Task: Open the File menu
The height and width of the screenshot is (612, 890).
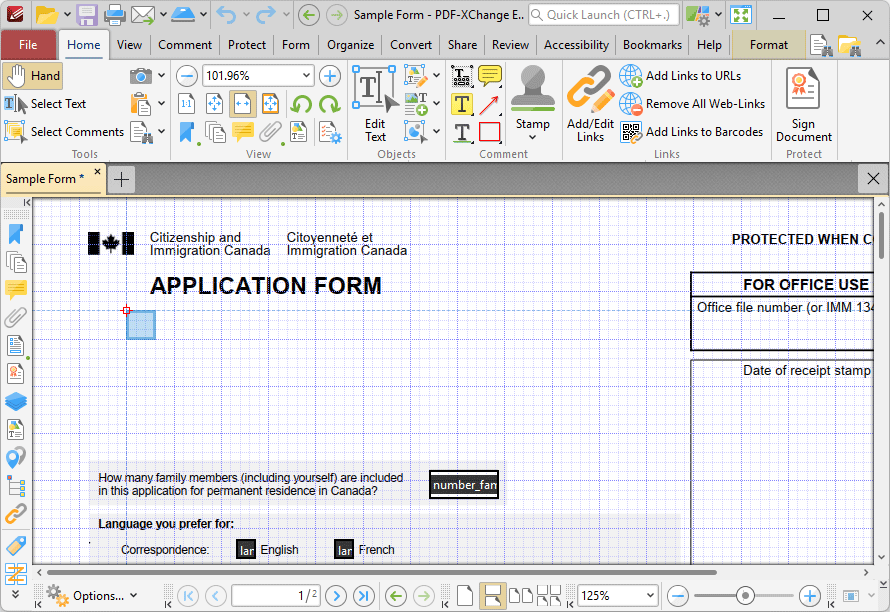Action: click(28, 45)
